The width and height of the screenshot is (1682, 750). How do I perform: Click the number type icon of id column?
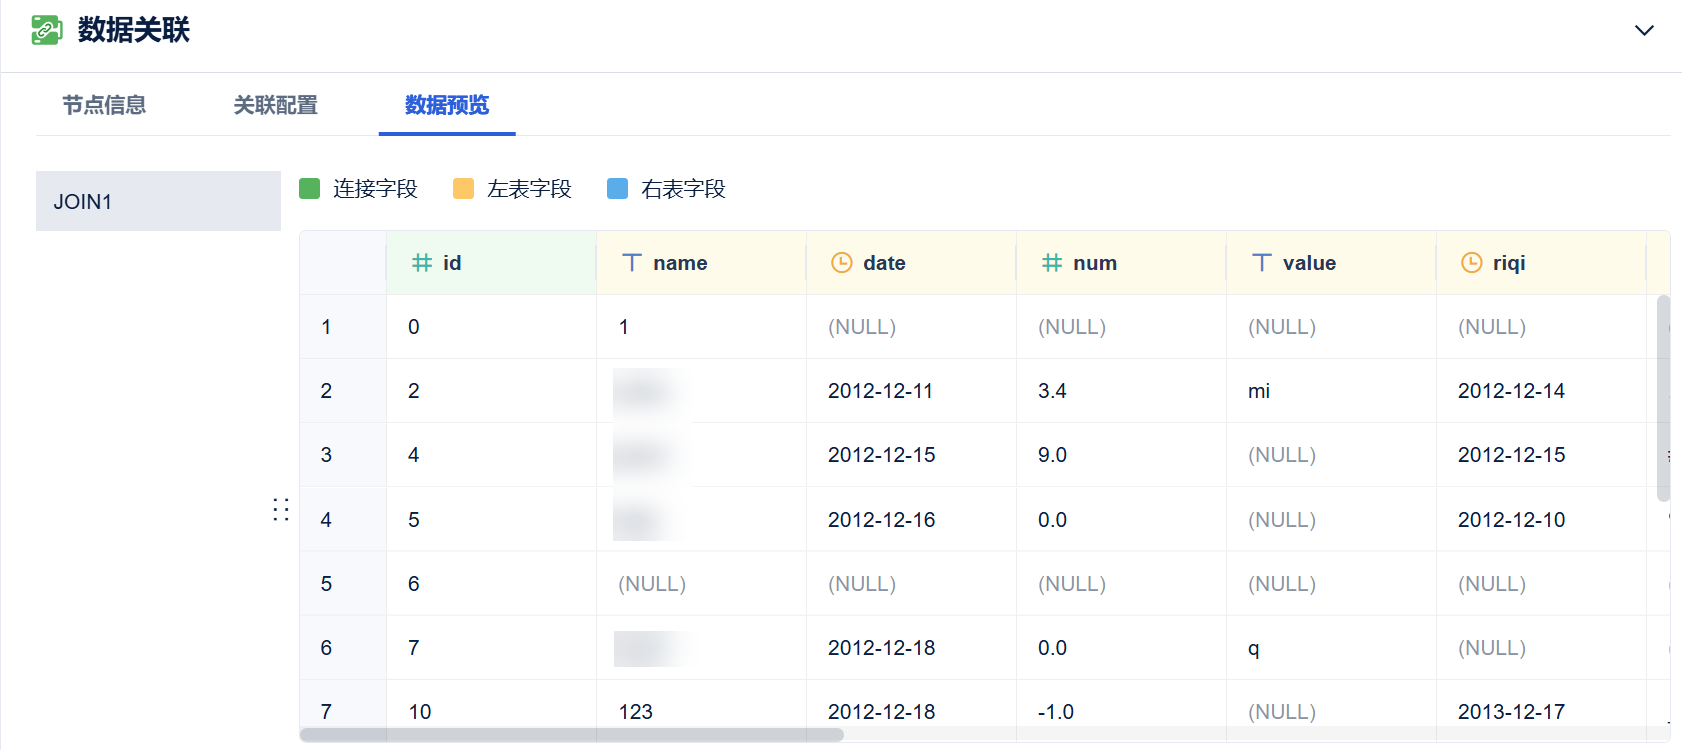pos(422,262)
